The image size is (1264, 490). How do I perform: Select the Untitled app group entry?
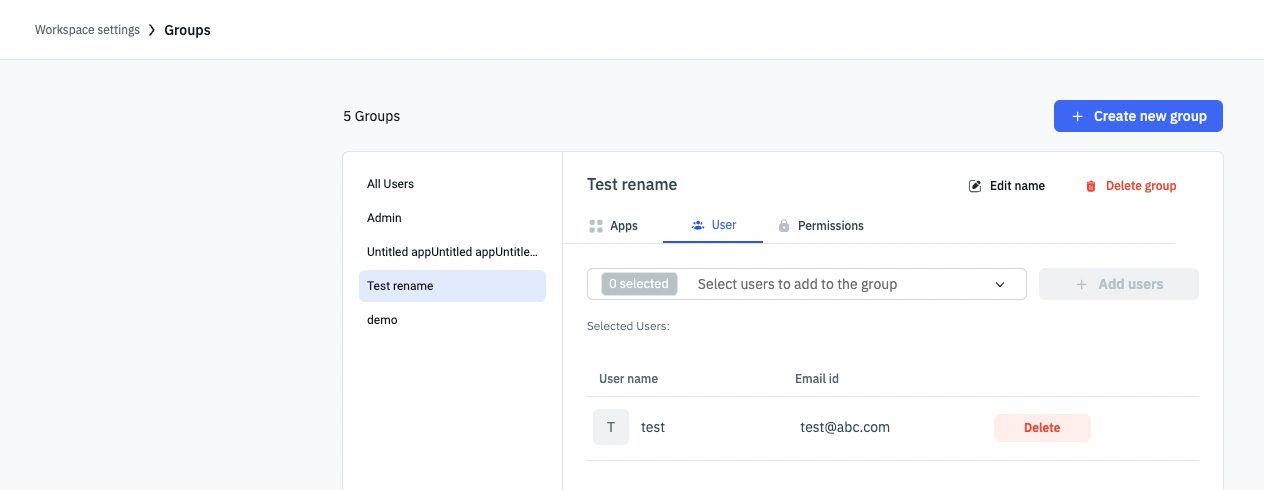tap(452, 252)
